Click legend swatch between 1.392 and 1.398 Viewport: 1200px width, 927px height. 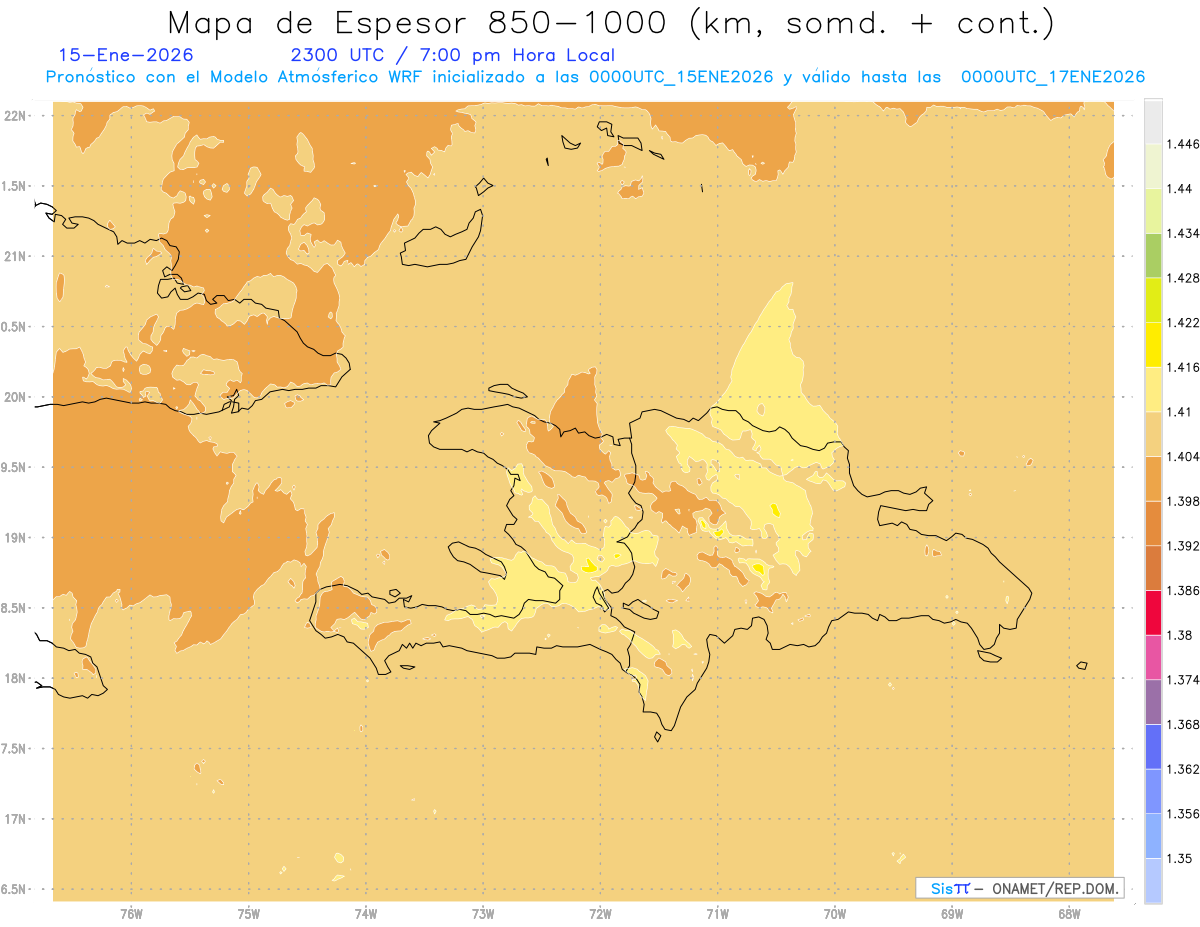(x=1153, y=523)
